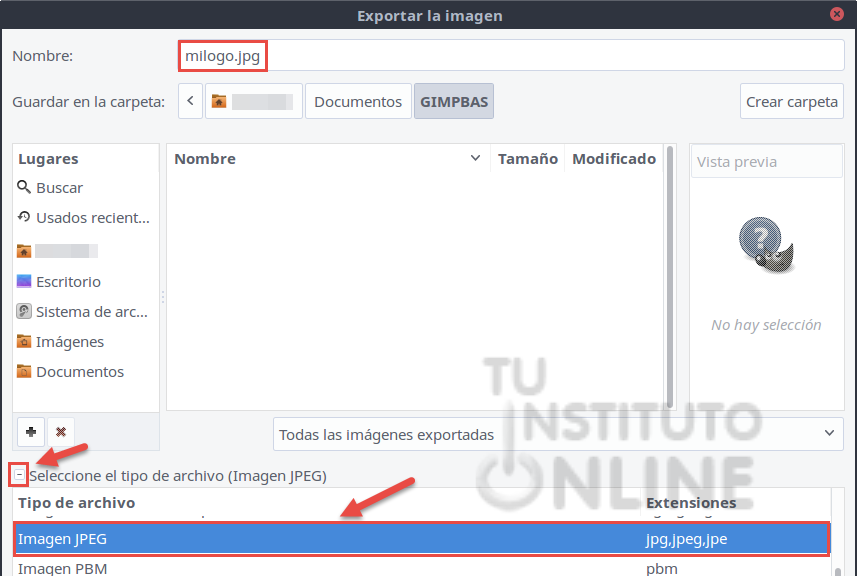The image size is (857, 576).
Task: Remove the selected bookmark with the X button
Action: coord(61,432)
